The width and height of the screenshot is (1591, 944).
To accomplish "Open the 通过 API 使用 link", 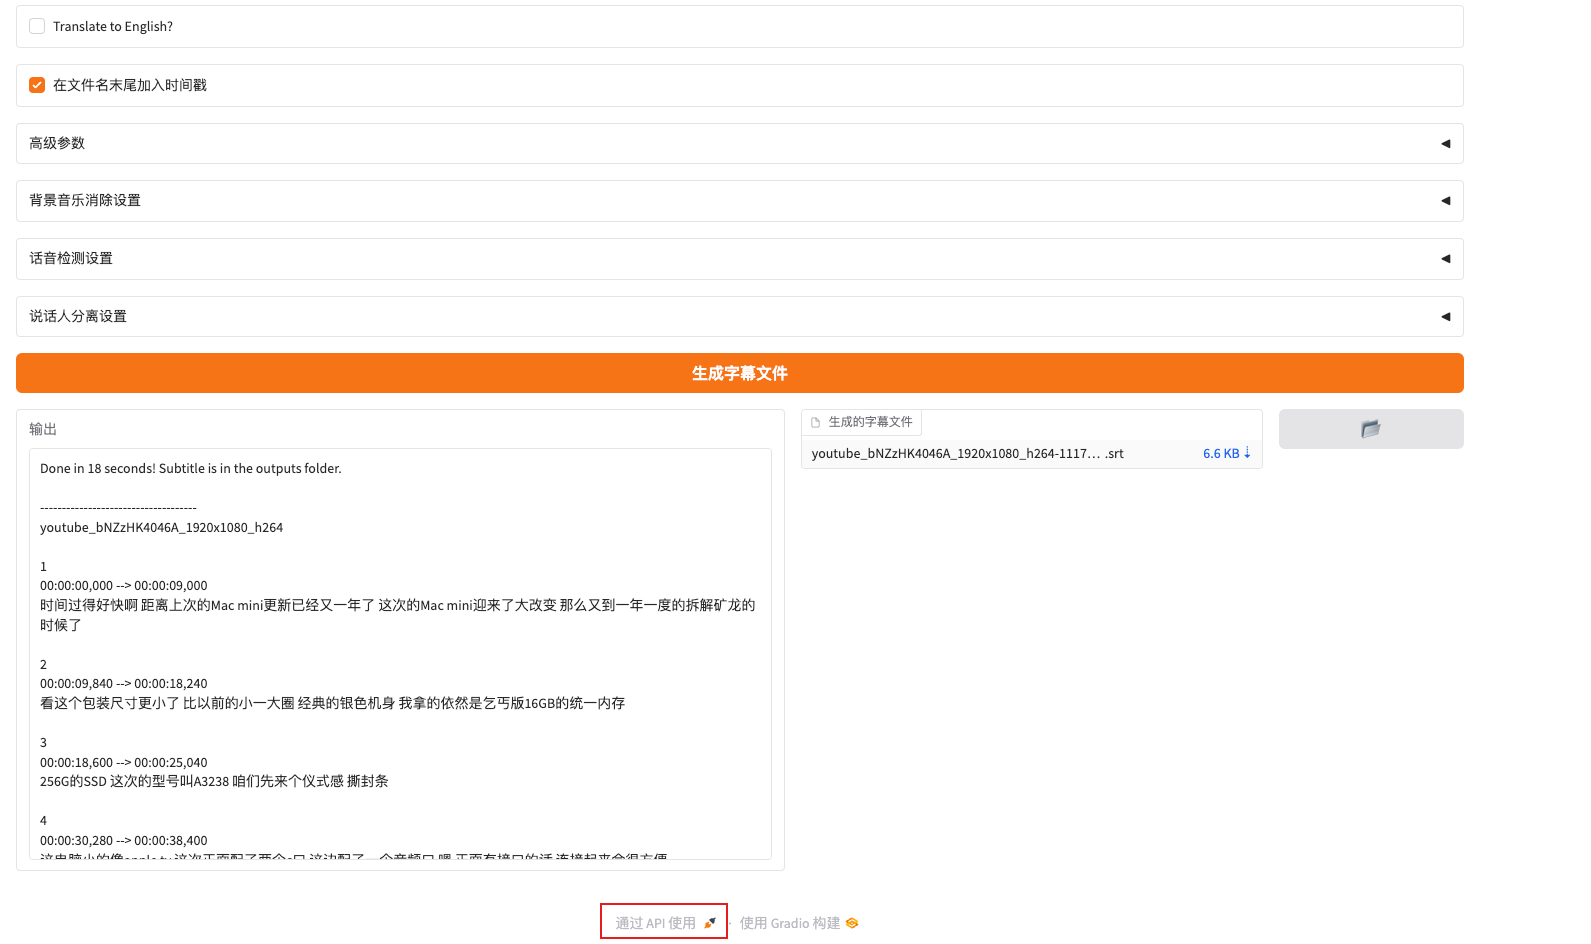I will click(x=656, y=923).
